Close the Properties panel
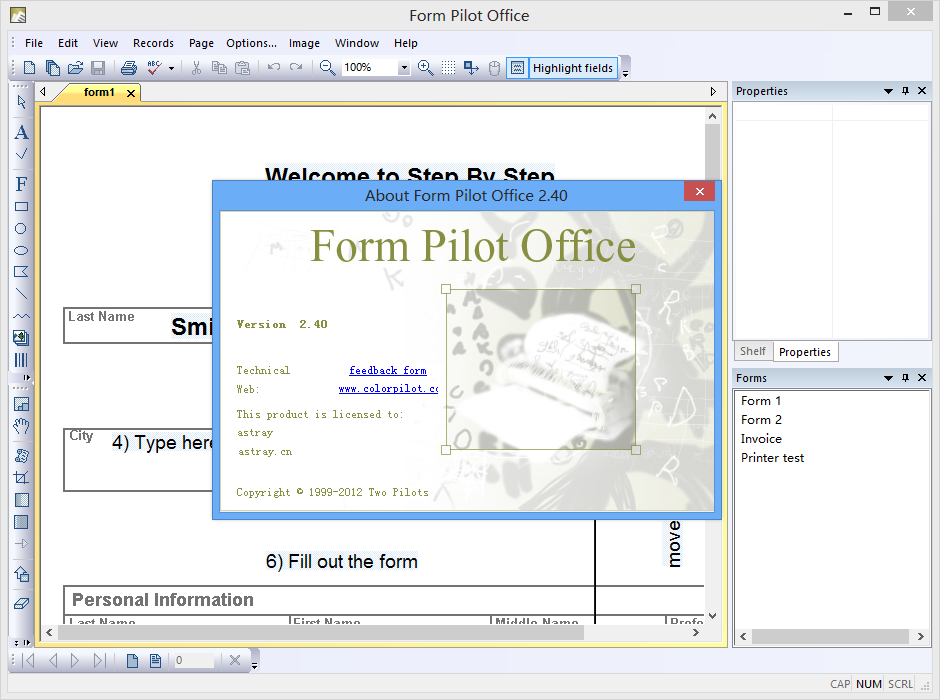 [922, 91]
